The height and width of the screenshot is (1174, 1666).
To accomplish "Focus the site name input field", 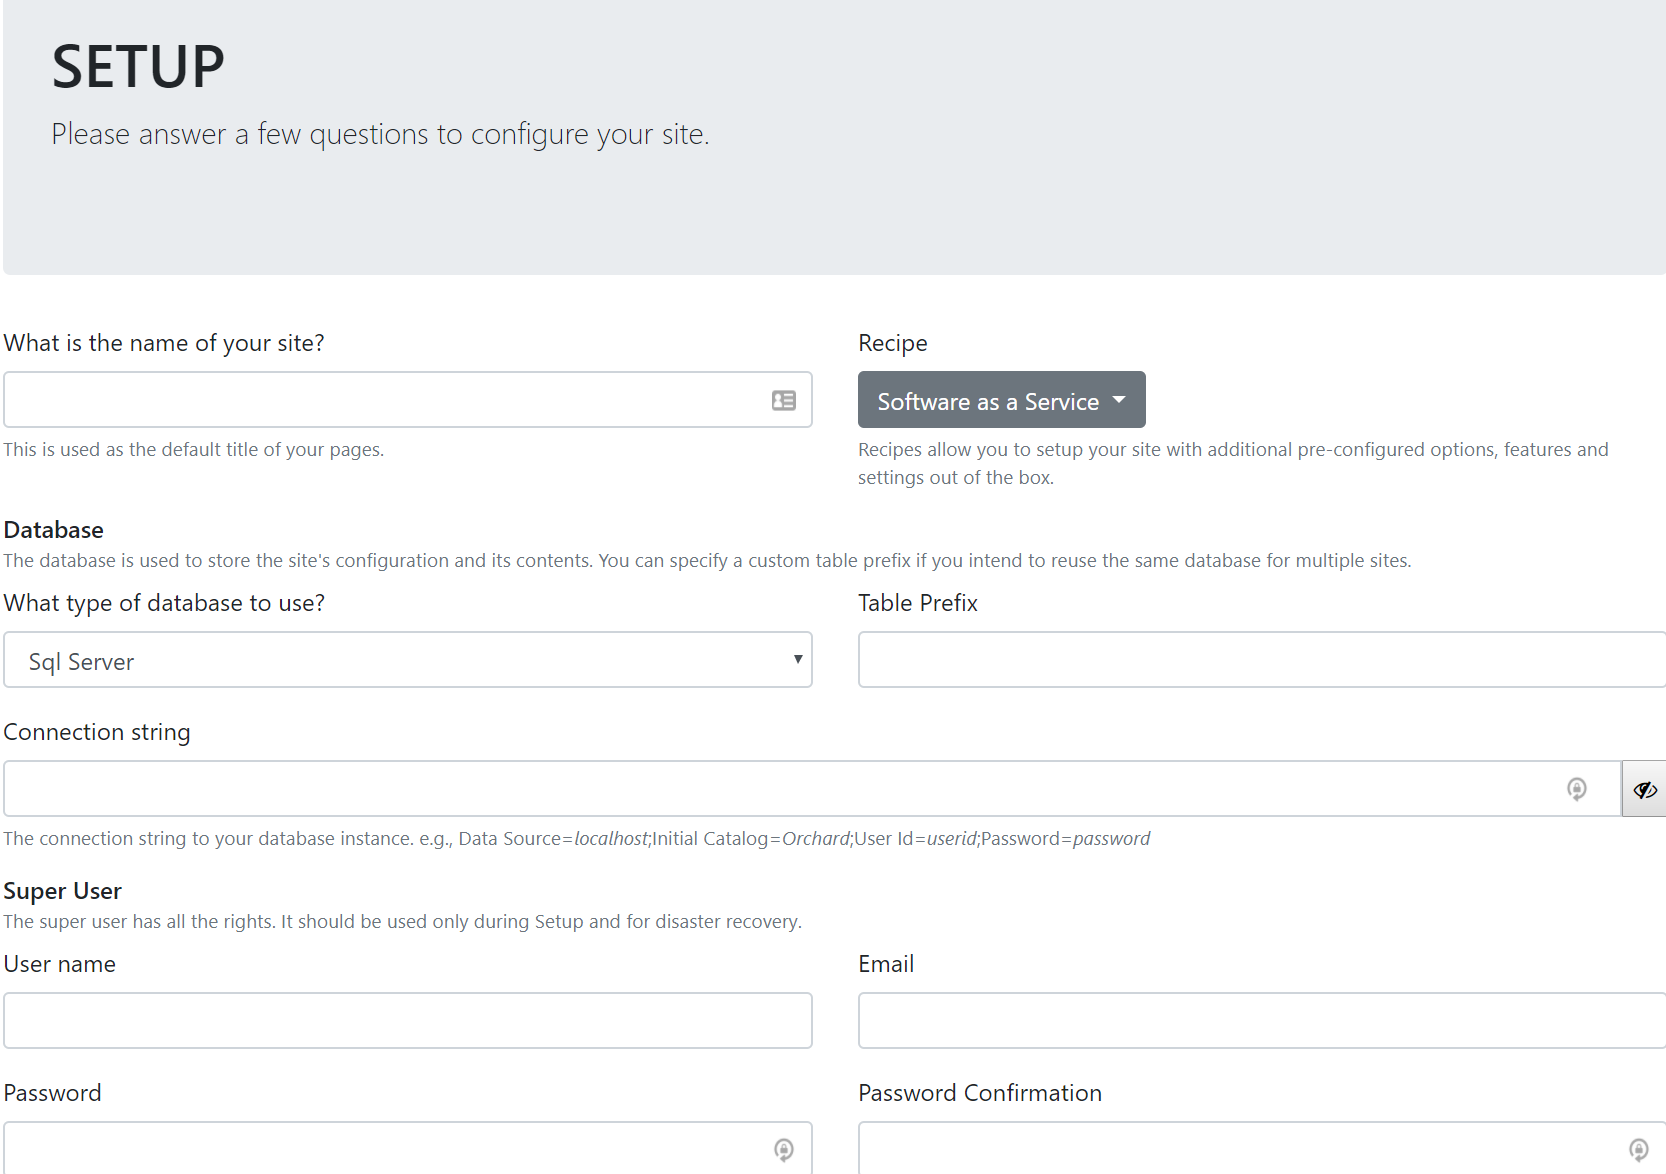I will tap(390, 399).
